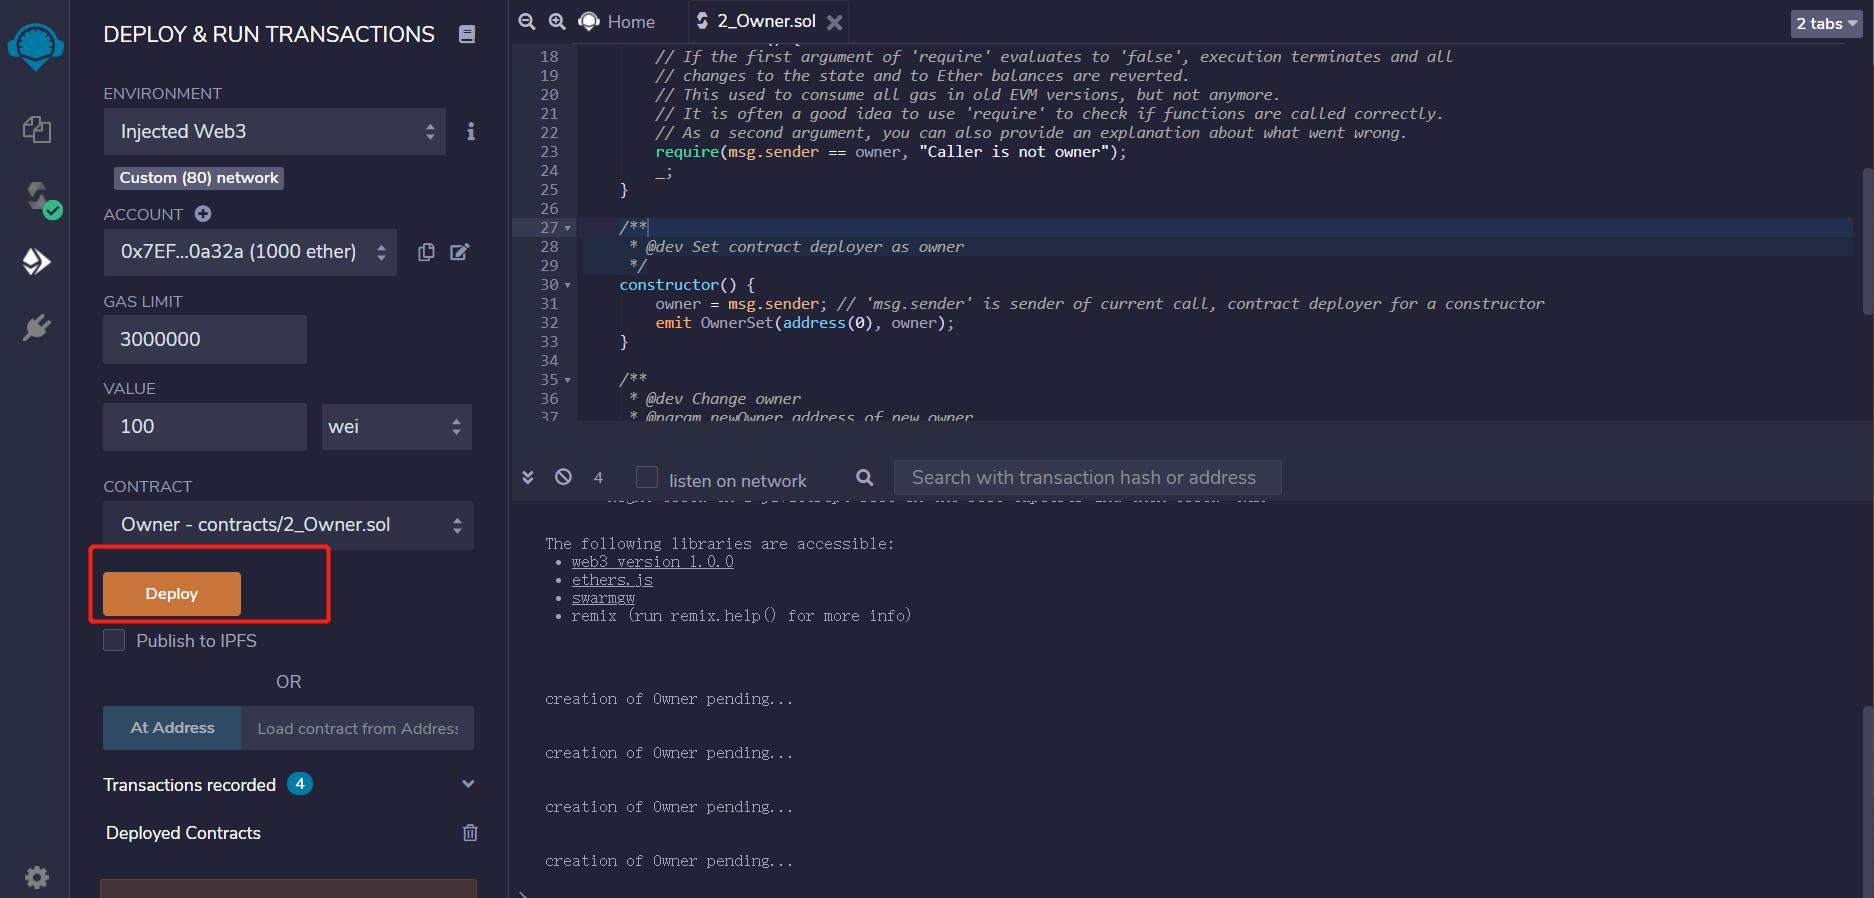Open the Deploy & Run sidebar icon
The width and height of the screenshot is (1874, 898).
[x=36, y=262]
